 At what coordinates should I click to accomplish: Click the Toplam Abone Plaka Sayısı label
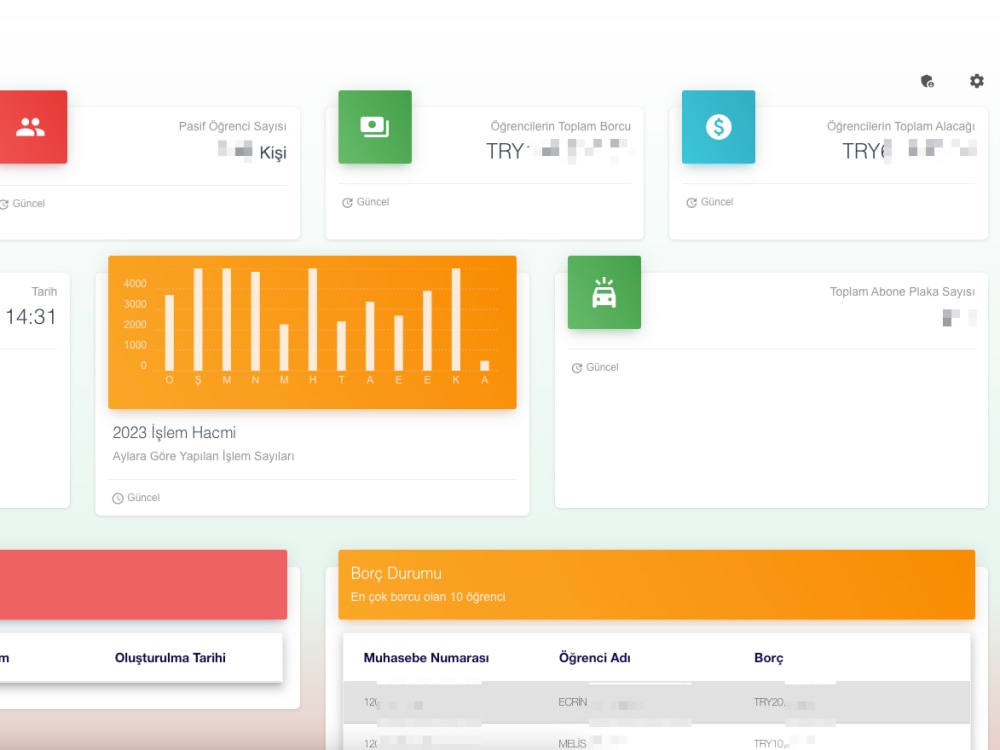(x=902, y=291)
